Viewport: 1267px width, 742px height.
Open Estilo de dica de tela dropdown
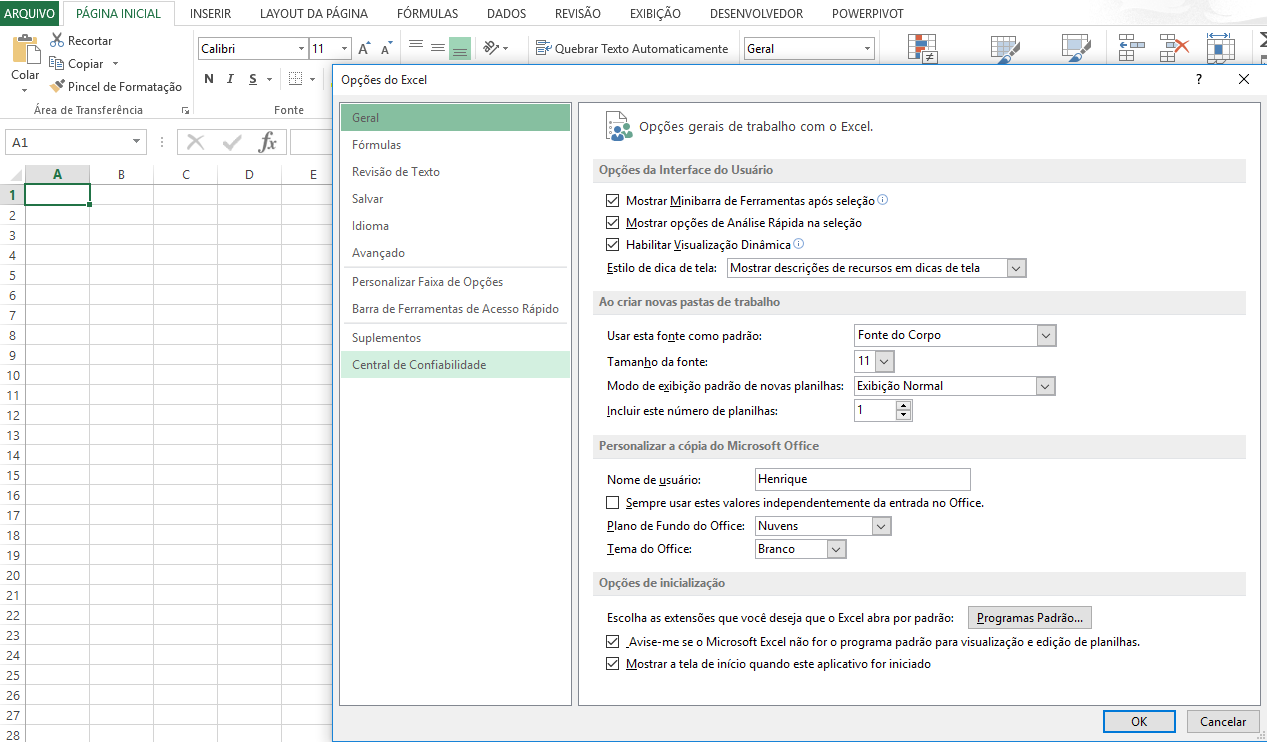click(x=1017, y=268)
